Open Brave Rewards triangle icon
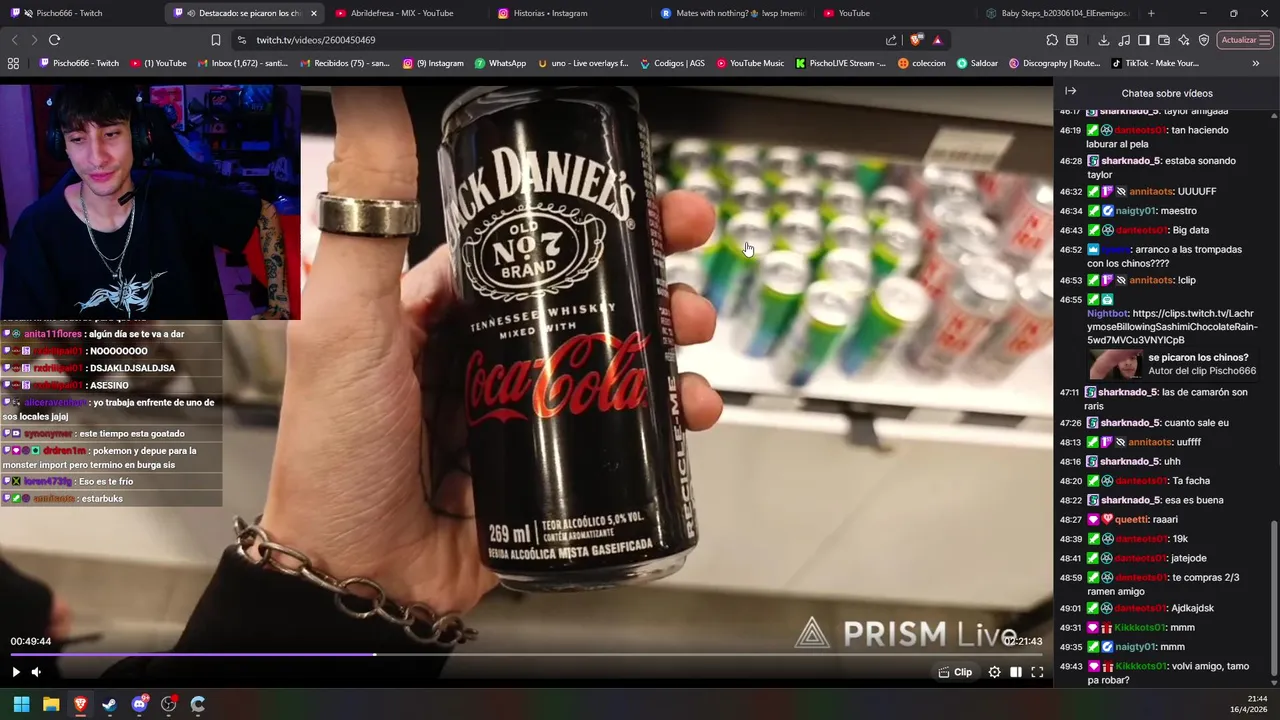 [937, 40]
